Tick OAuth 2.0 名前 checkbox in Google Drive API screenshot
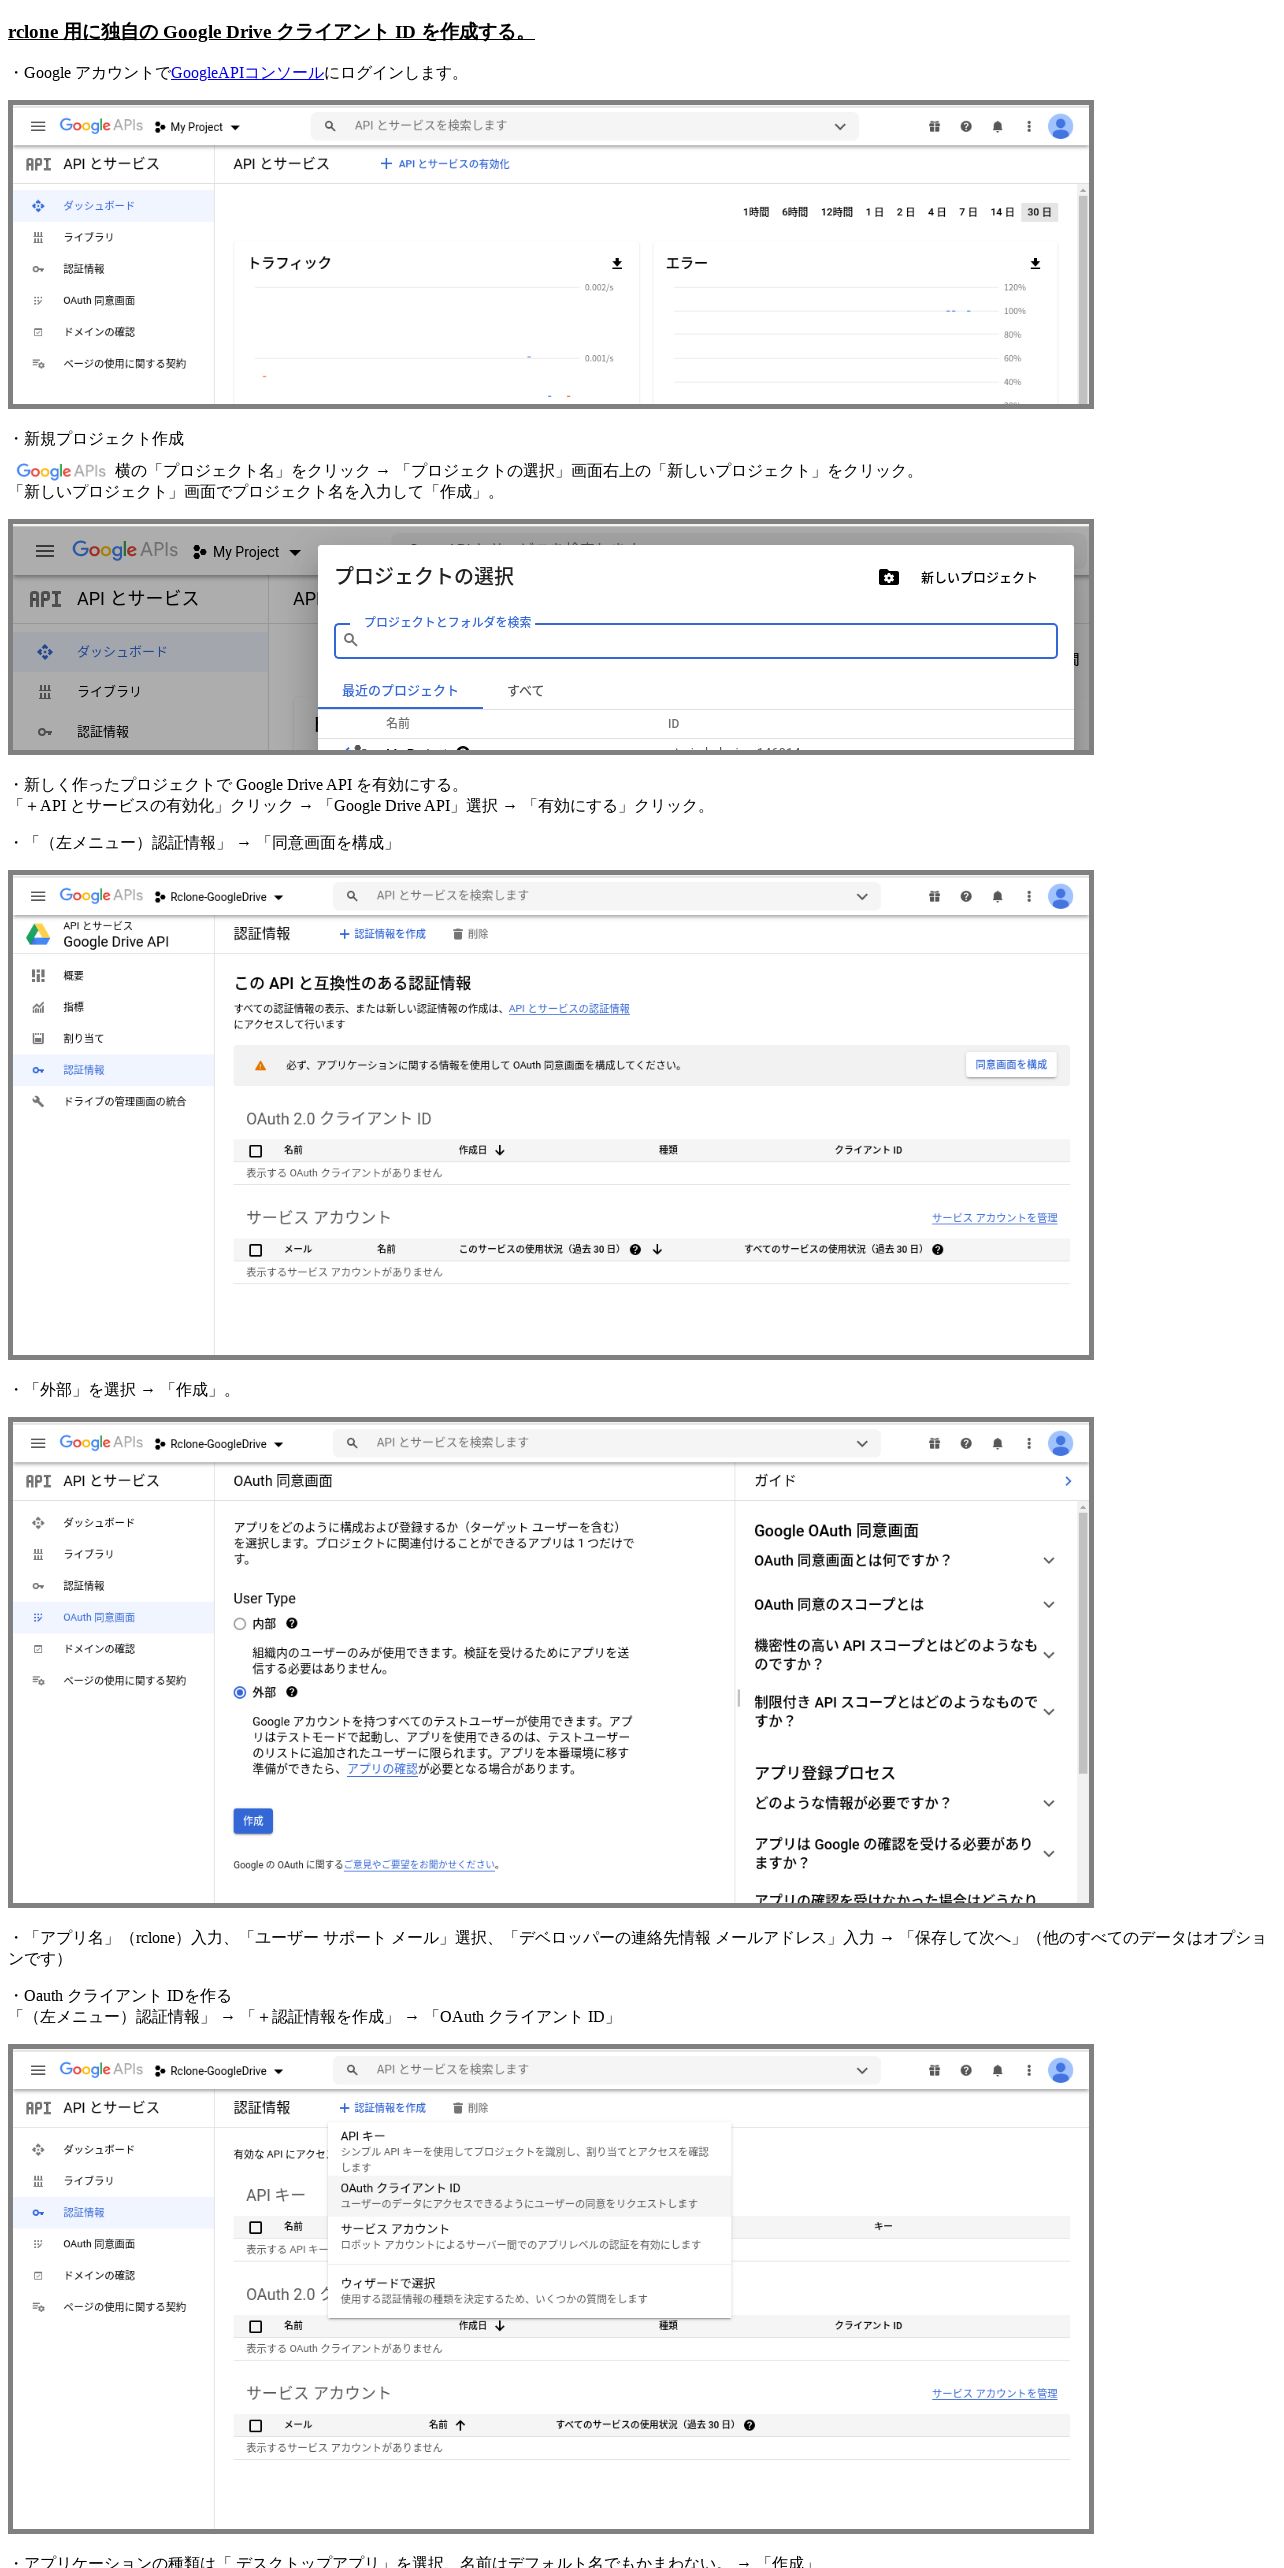Image resolution: width=1284 pixels, height=2568 pixels. (256, 1151)
